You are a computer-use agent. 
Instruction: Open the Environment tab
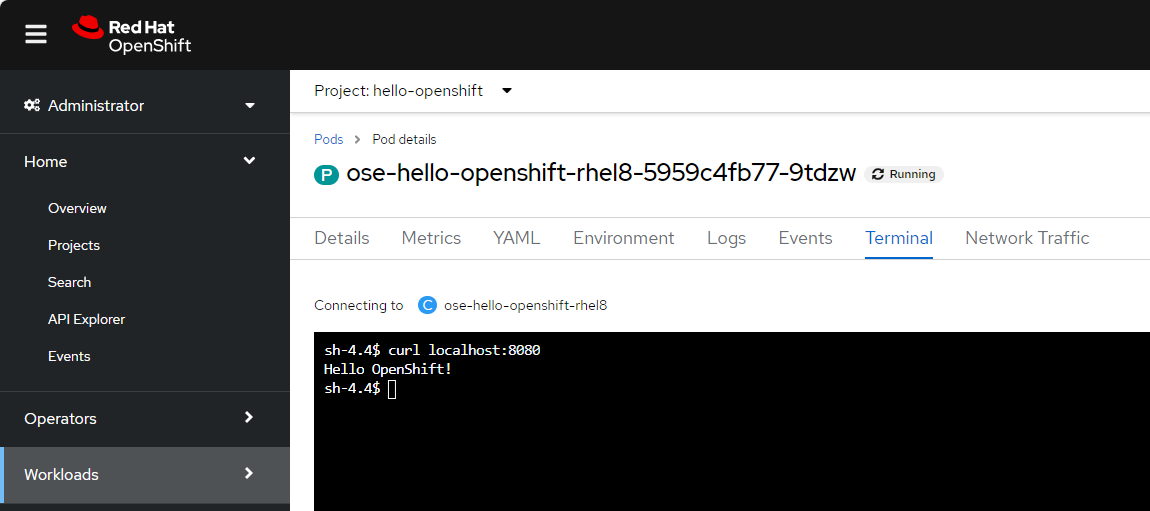point(623,238)
